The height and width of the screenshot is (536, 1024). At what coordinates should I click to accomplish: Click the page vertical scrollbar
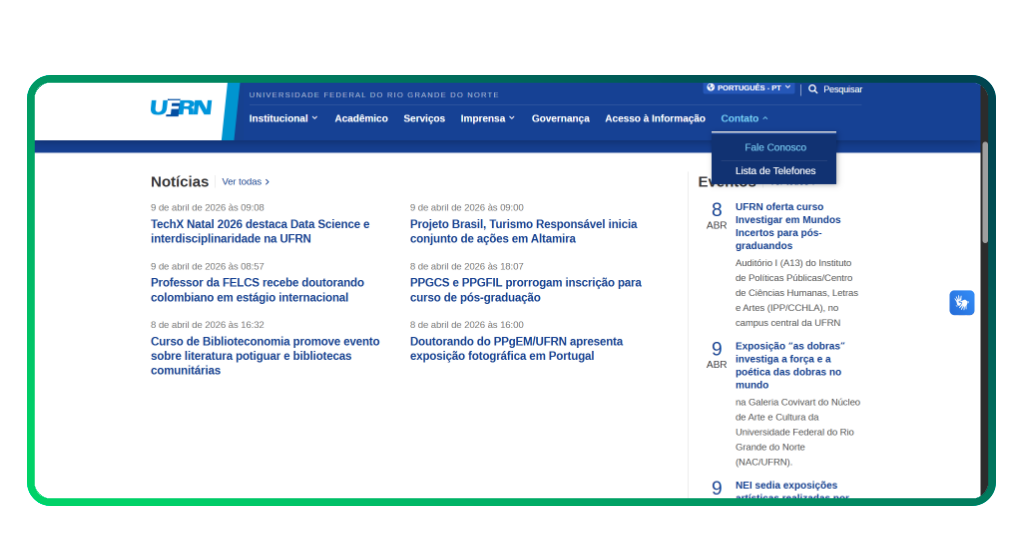coord(985,190)
